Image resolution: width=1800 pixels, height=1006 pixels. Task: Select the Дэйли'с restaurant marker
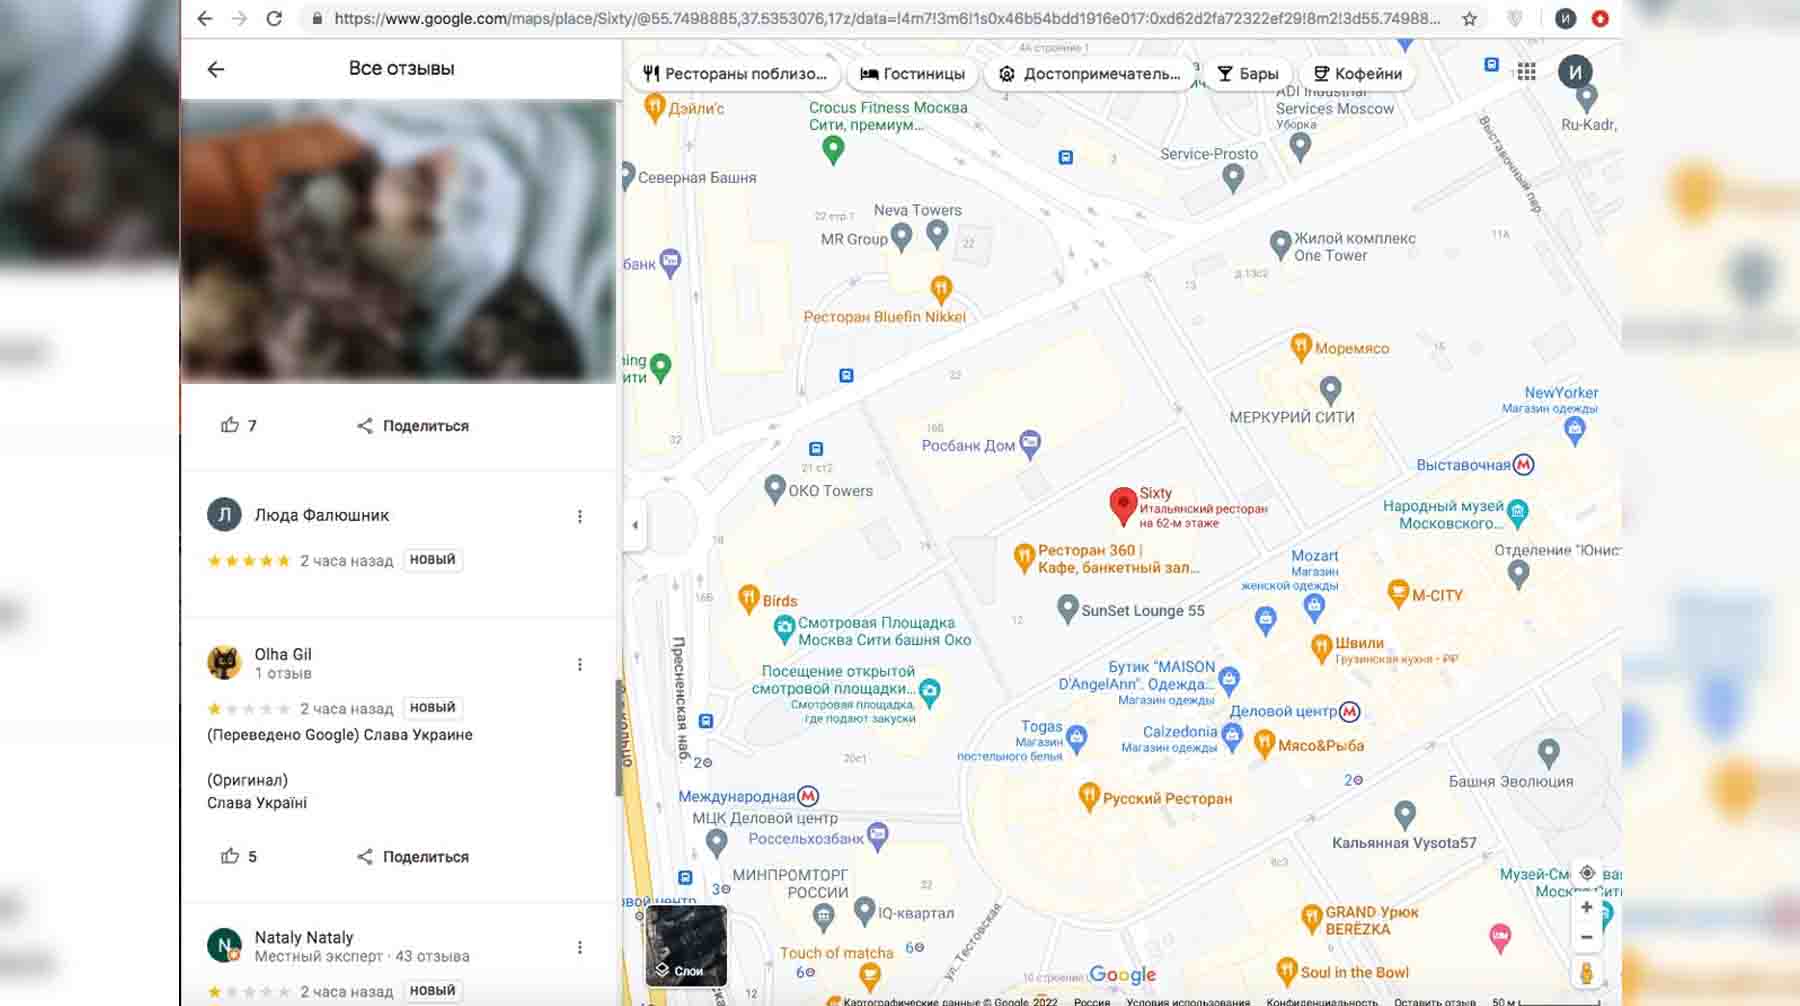(654, 107)
